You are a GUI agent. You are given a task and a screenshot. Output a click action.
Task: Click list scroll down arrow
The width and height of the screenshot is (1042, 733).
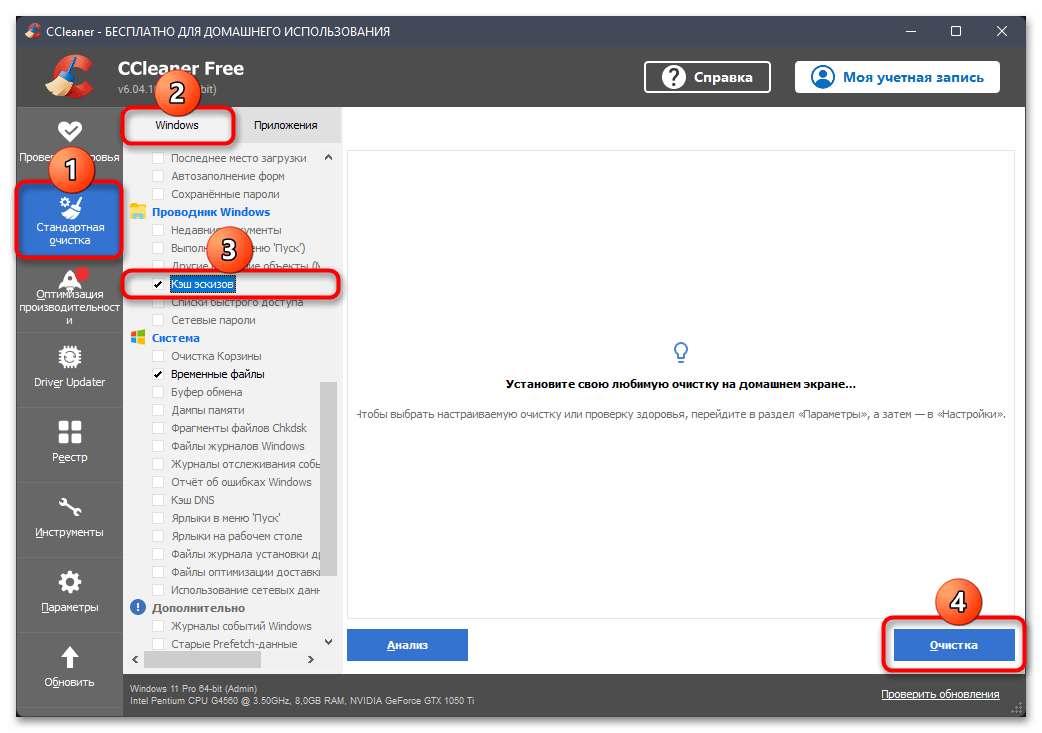(328, 642)
